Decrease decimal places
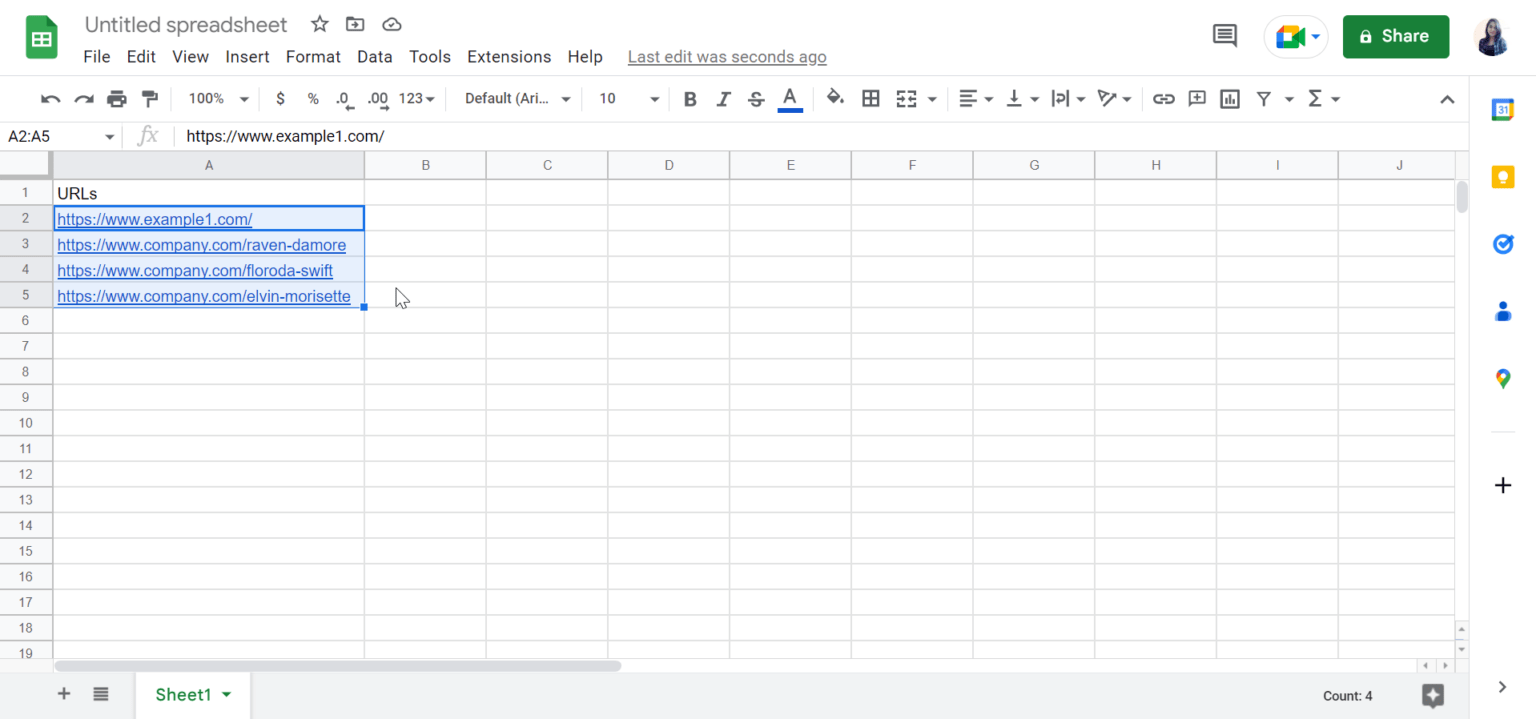 344,98
